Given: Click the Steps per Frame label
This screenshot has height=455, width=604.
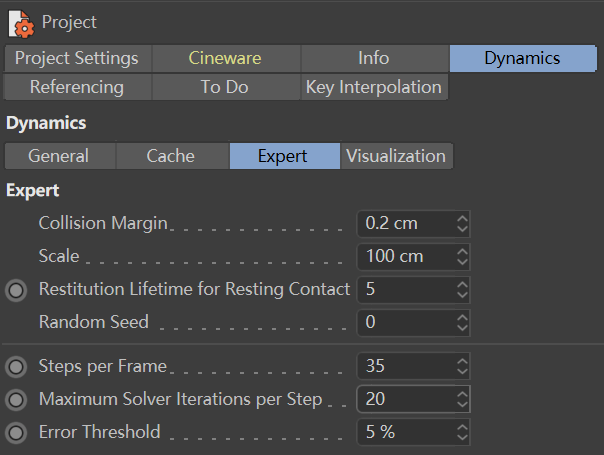Looking at the screenshot, I should (x=102, y=366).
